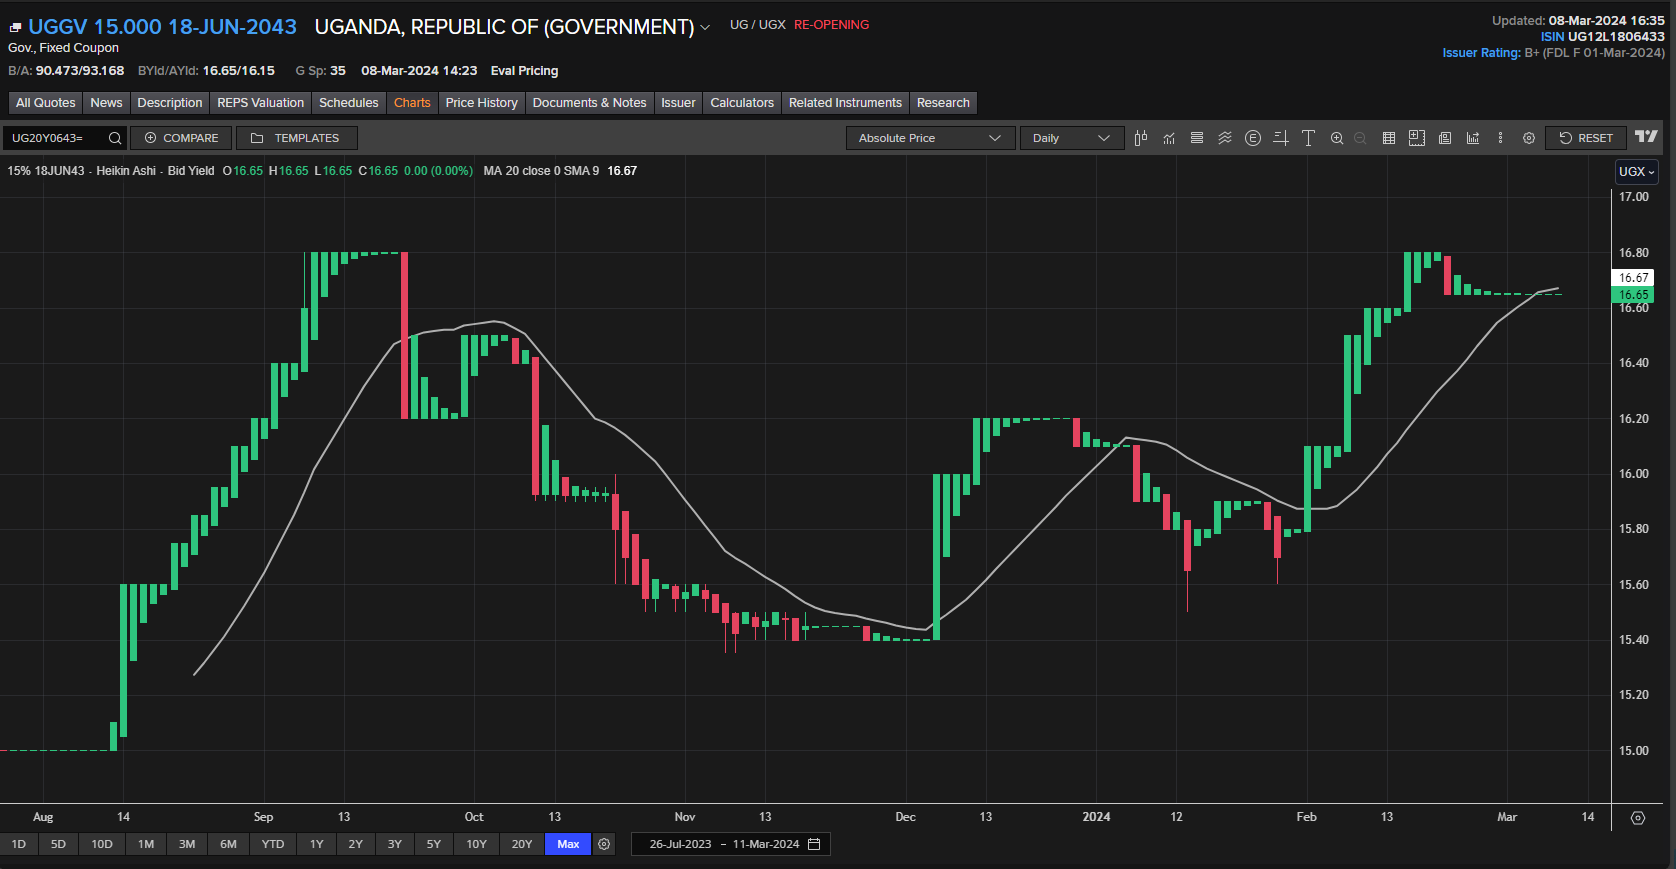Click the circled E events icon
Screen dimensions: 1676x869
tap(1253, 138)
